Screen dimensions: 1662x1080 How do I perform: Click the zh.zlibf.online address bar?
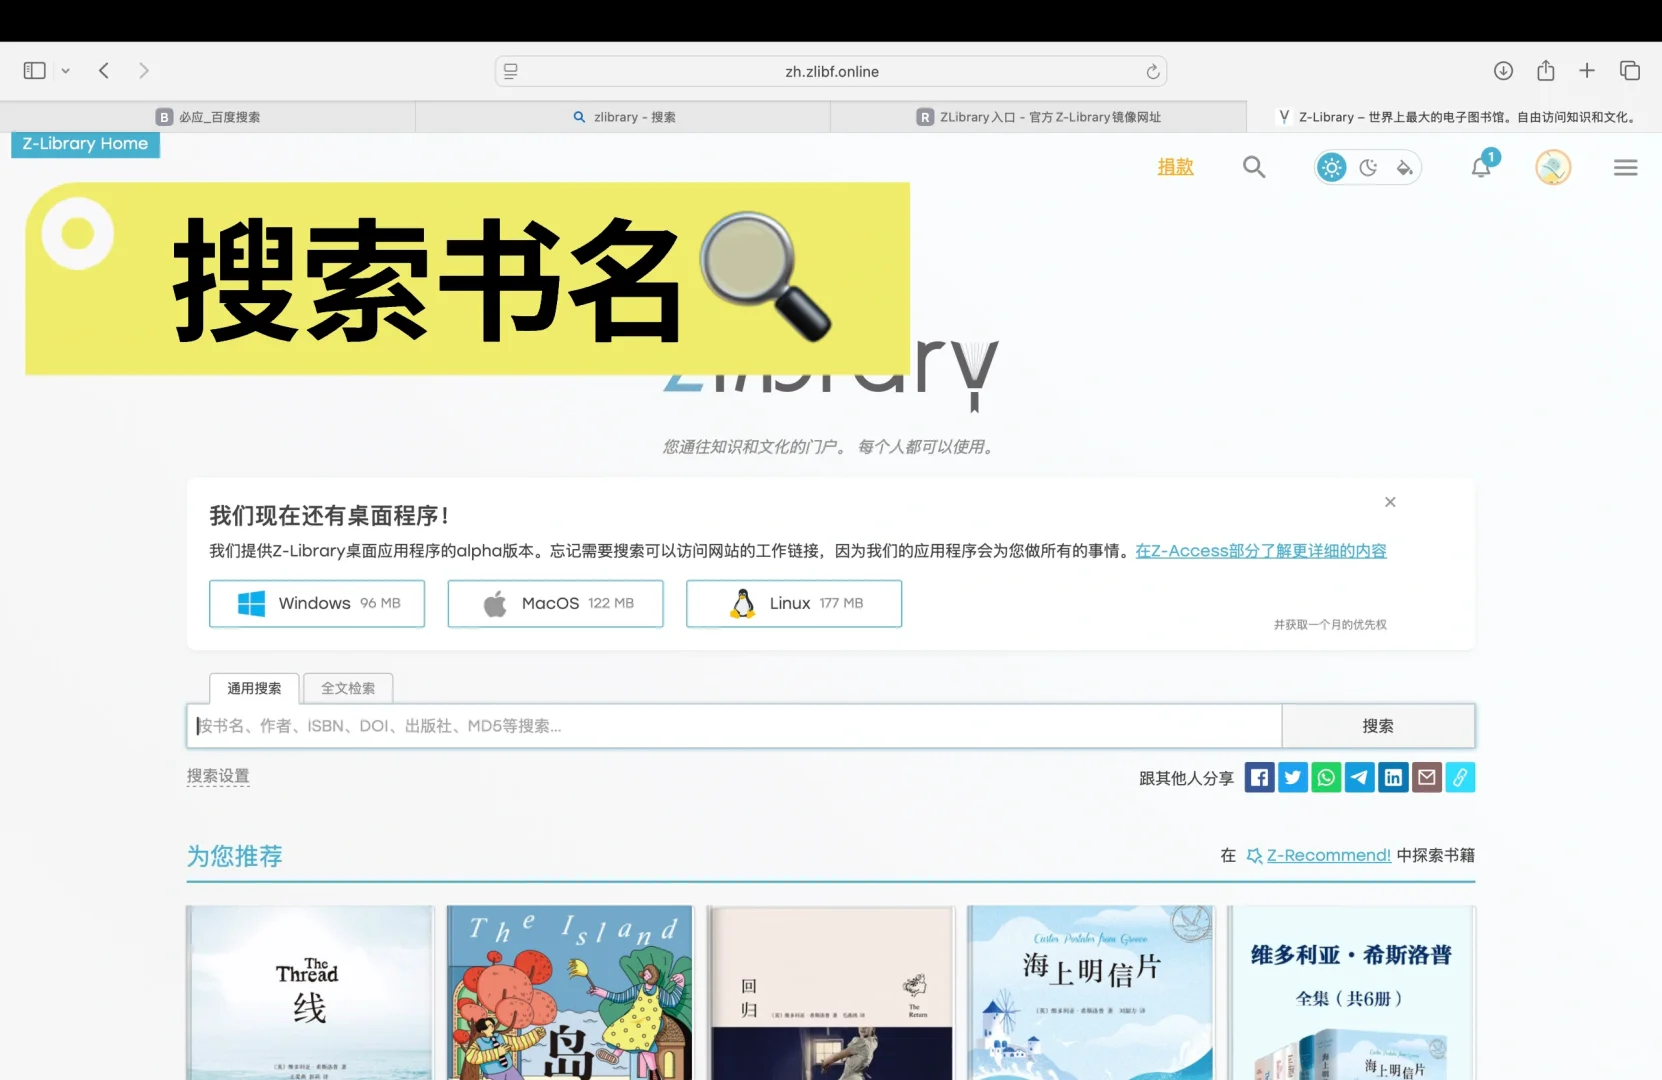coord(831,71)
